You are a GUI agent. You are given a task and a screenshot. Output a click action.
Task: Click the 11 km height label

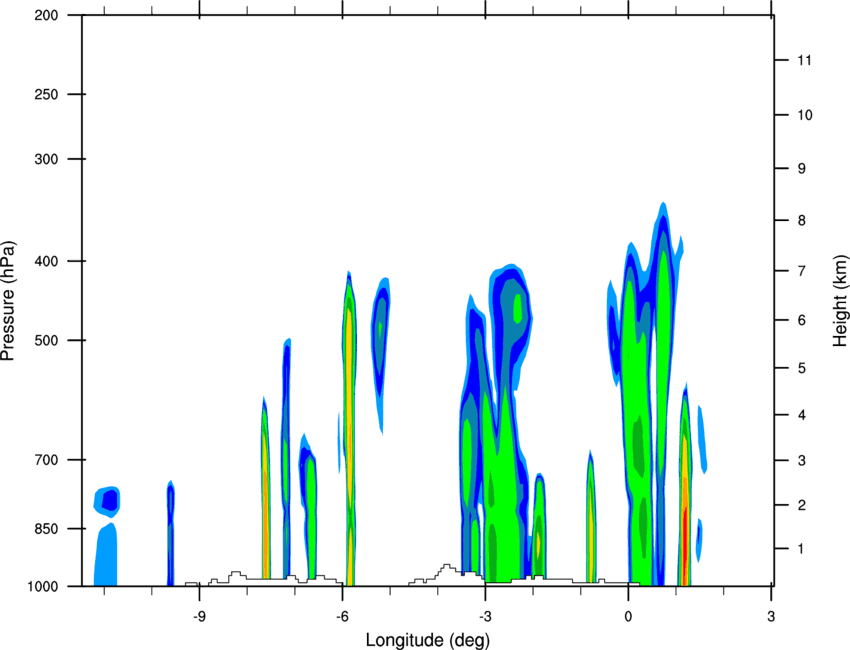click(x=805, y=60)
